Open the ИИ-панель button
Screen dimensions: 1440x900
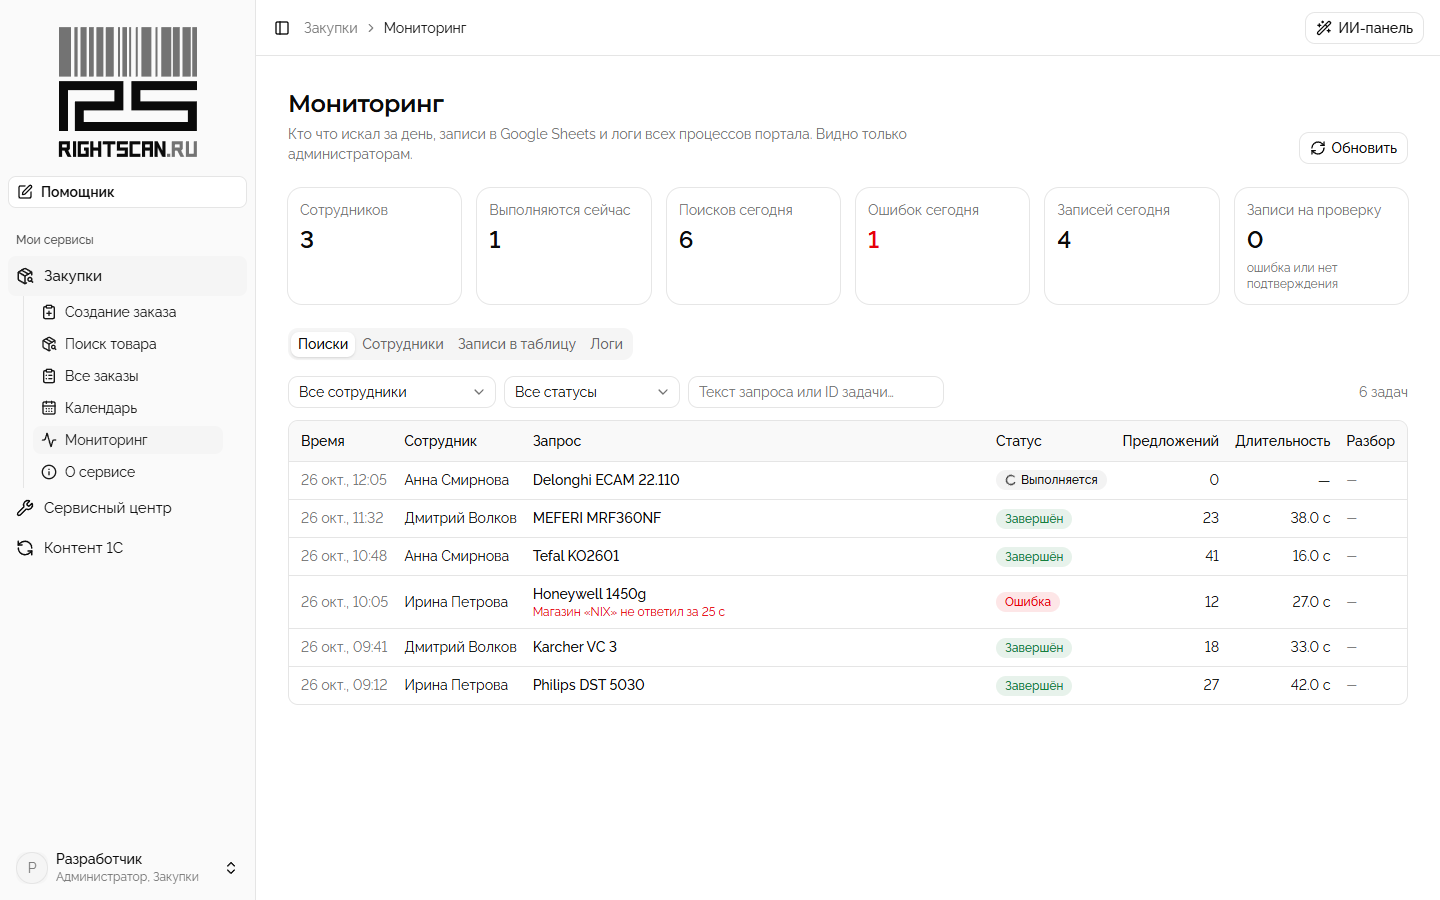tap(1364, 28)
